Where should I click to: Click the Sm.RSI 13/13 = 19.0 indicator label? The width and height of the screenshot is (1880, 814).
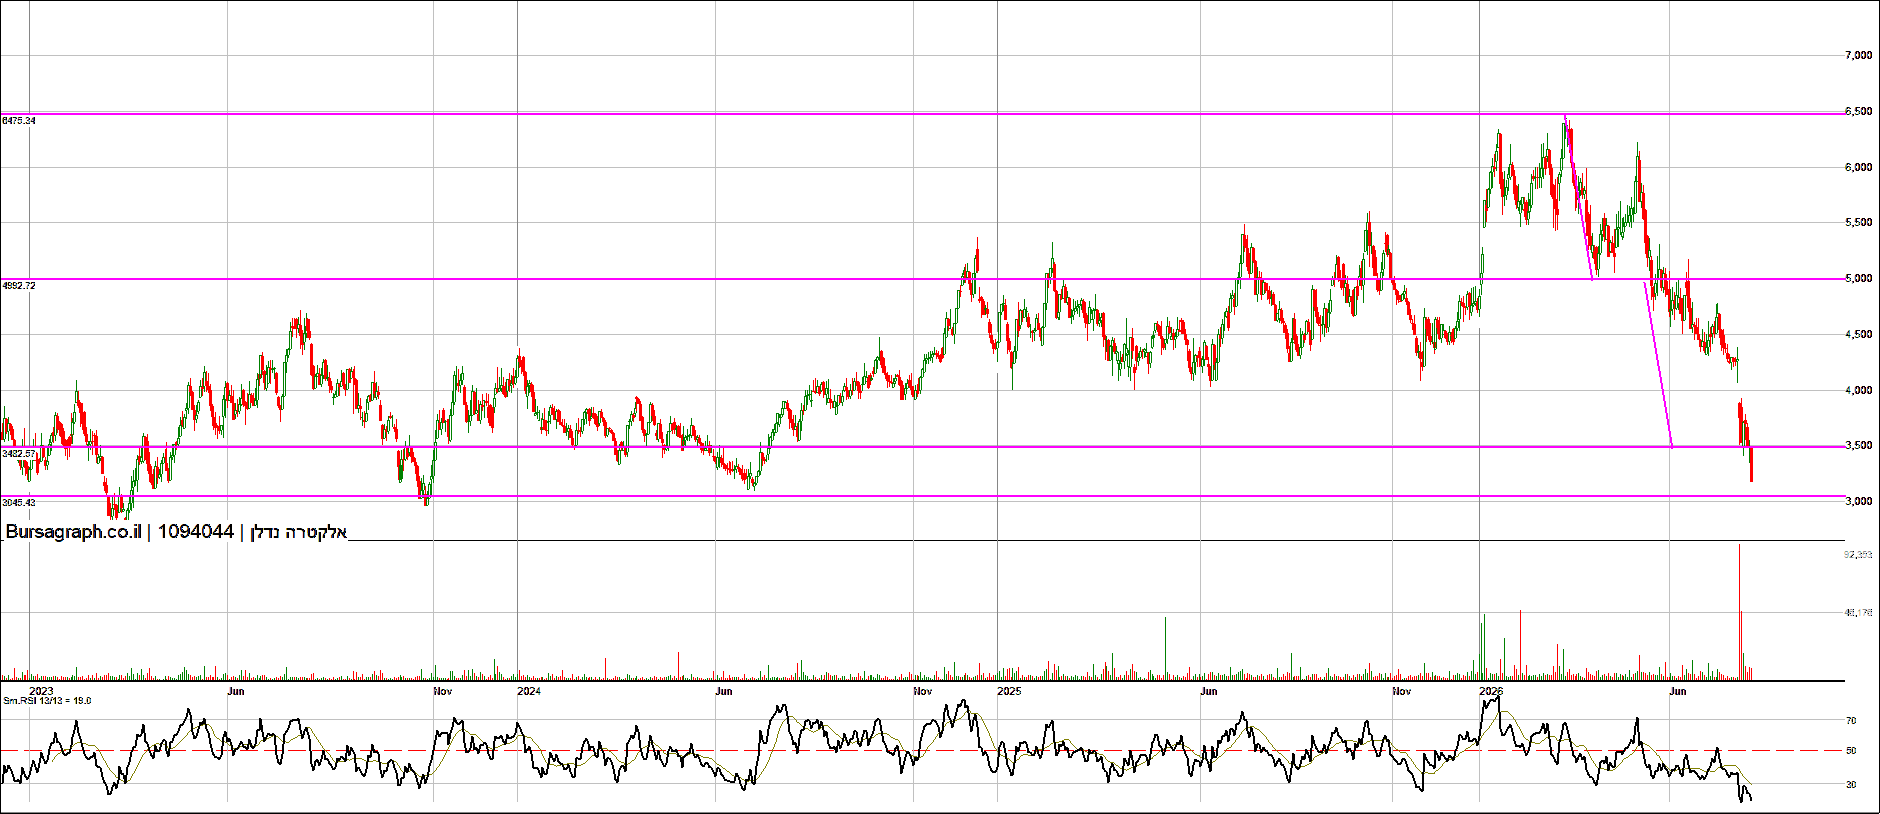point(47,701)
